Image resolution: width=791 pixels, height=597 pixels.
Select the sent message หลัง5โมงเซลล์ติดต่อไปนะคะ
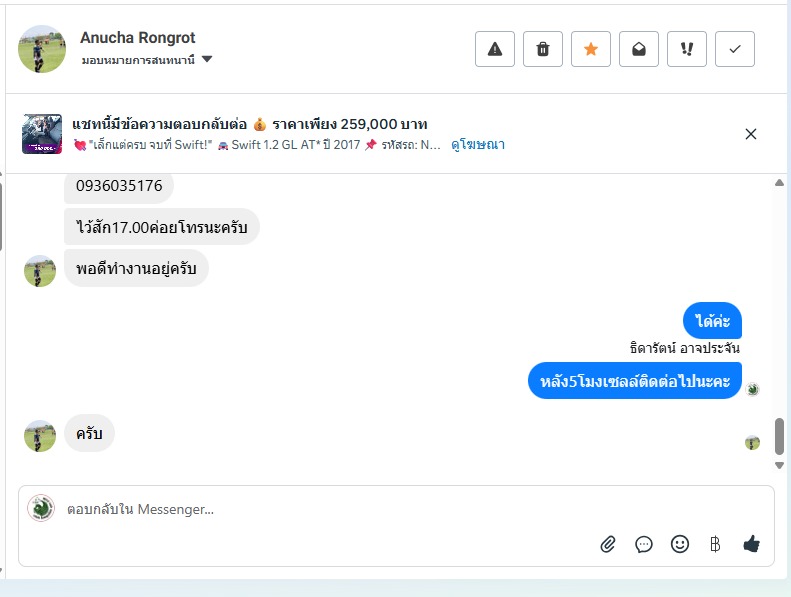(635, 381)
